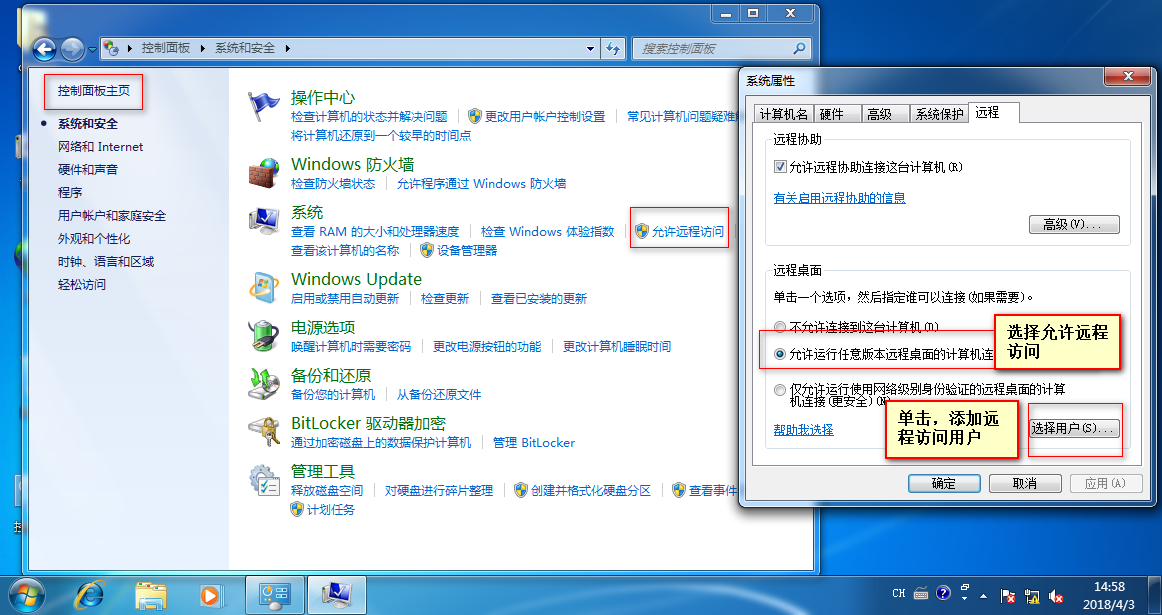
Task: Click the Administrative Tools gear icon
Action: [263, 480]
